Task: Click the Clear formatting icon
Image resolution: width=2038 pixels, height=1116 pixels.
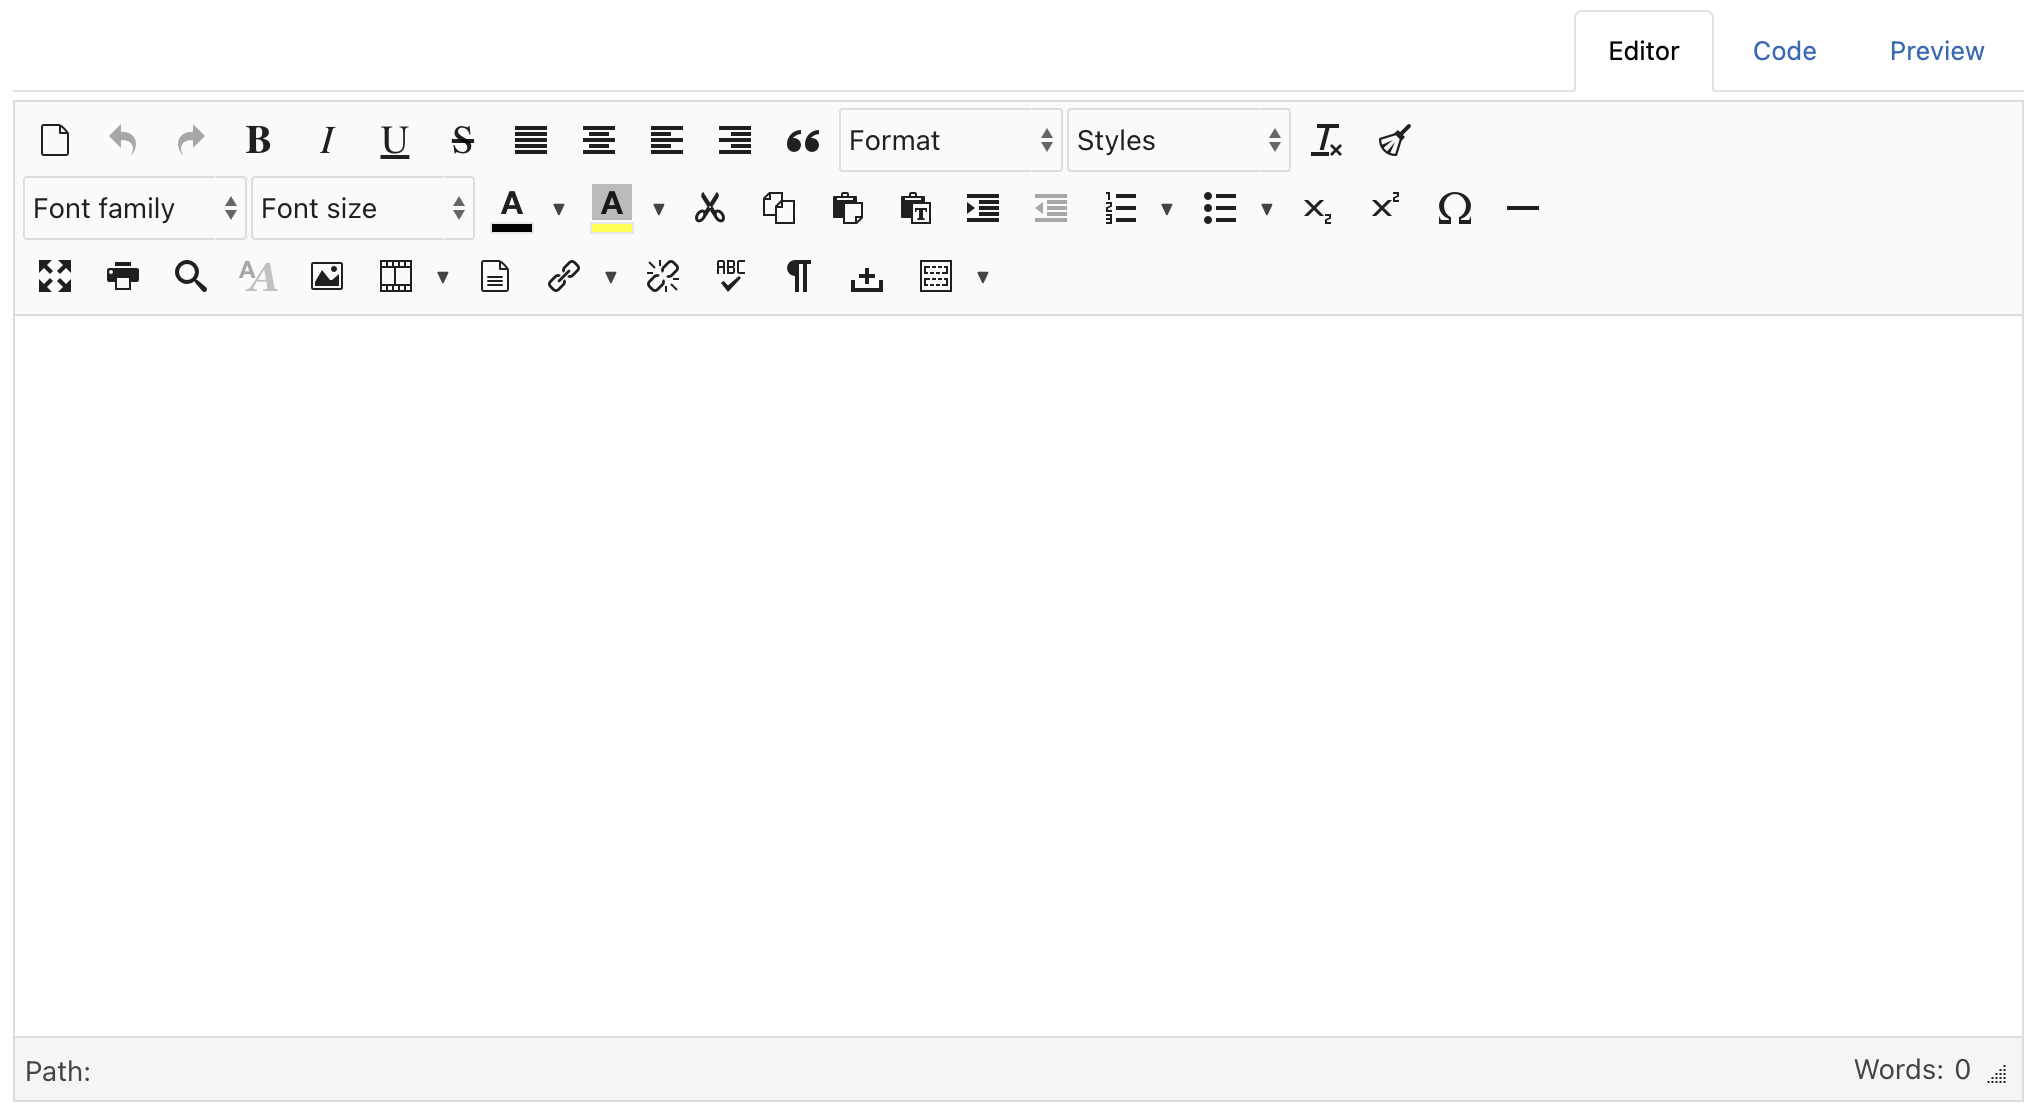Action: click(1326, 141)
